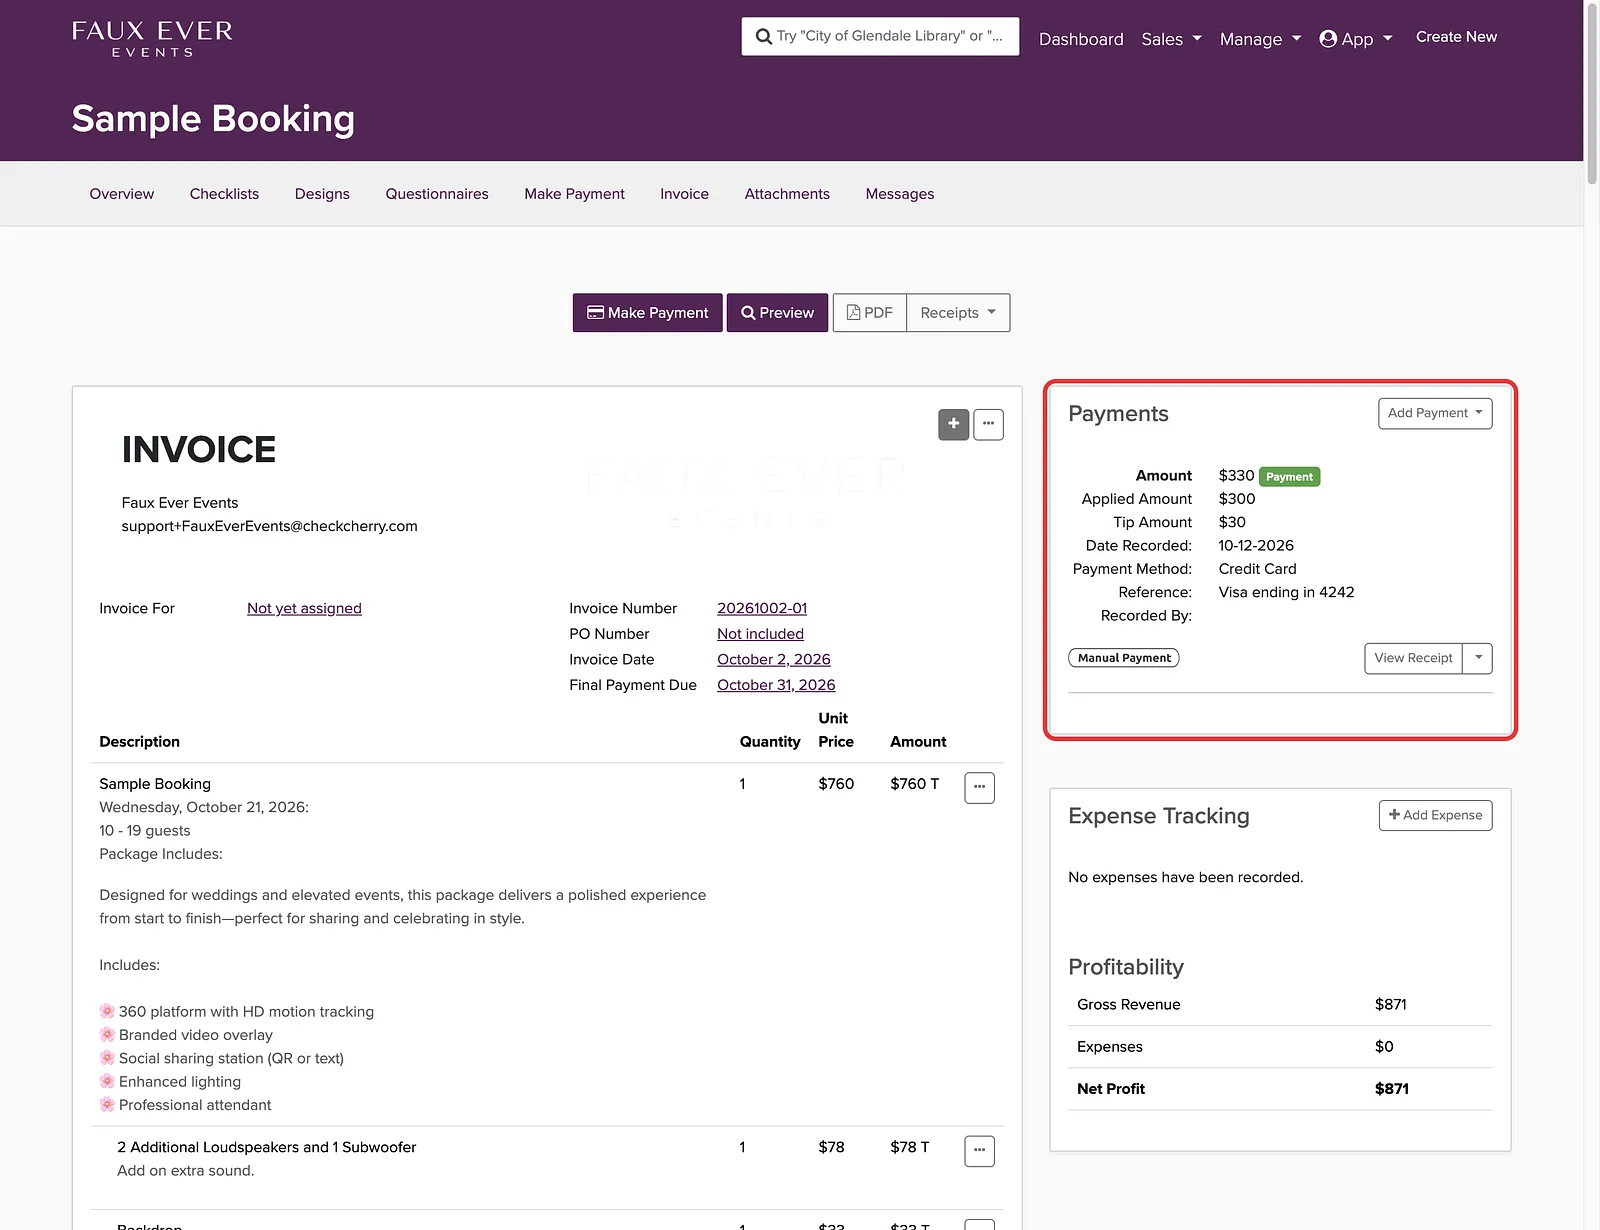Expand the caret next to View Receipt
This screenshot has width=1600, height=1230.
(1478, 658)
